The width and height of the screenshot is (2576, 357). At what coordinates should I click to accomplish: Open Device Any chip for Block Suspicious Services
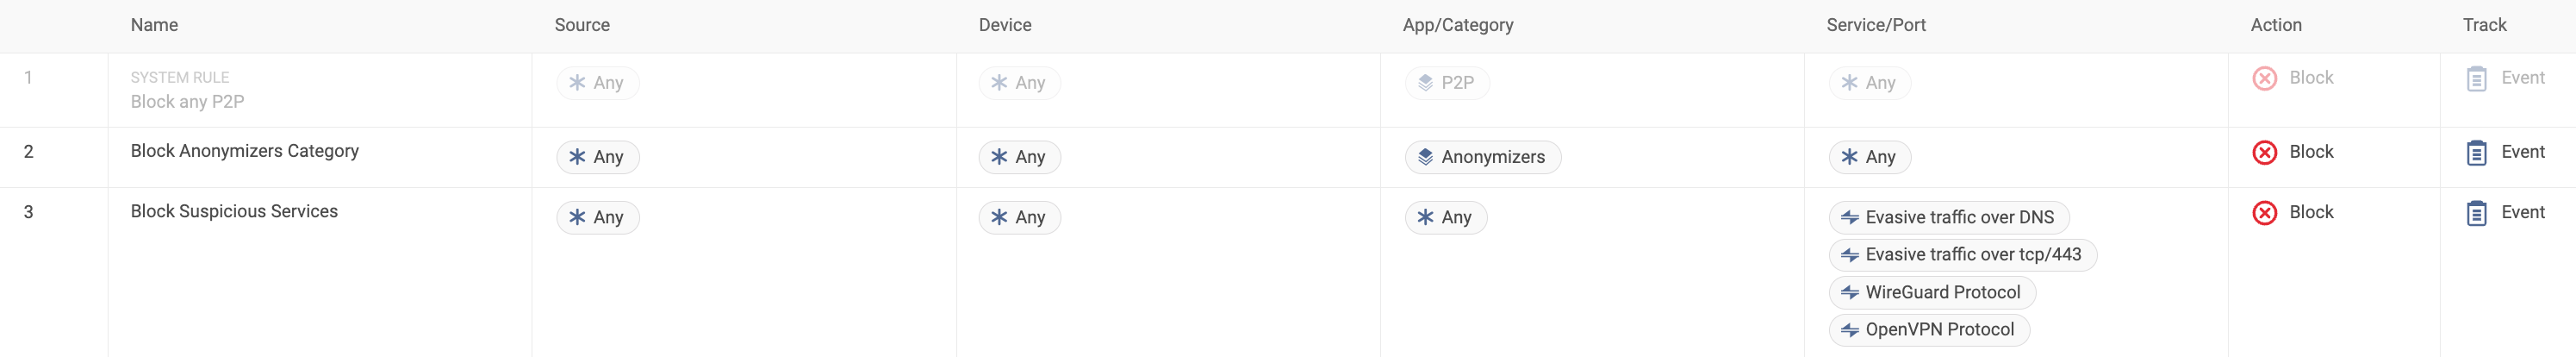[x=1020, y=217]
